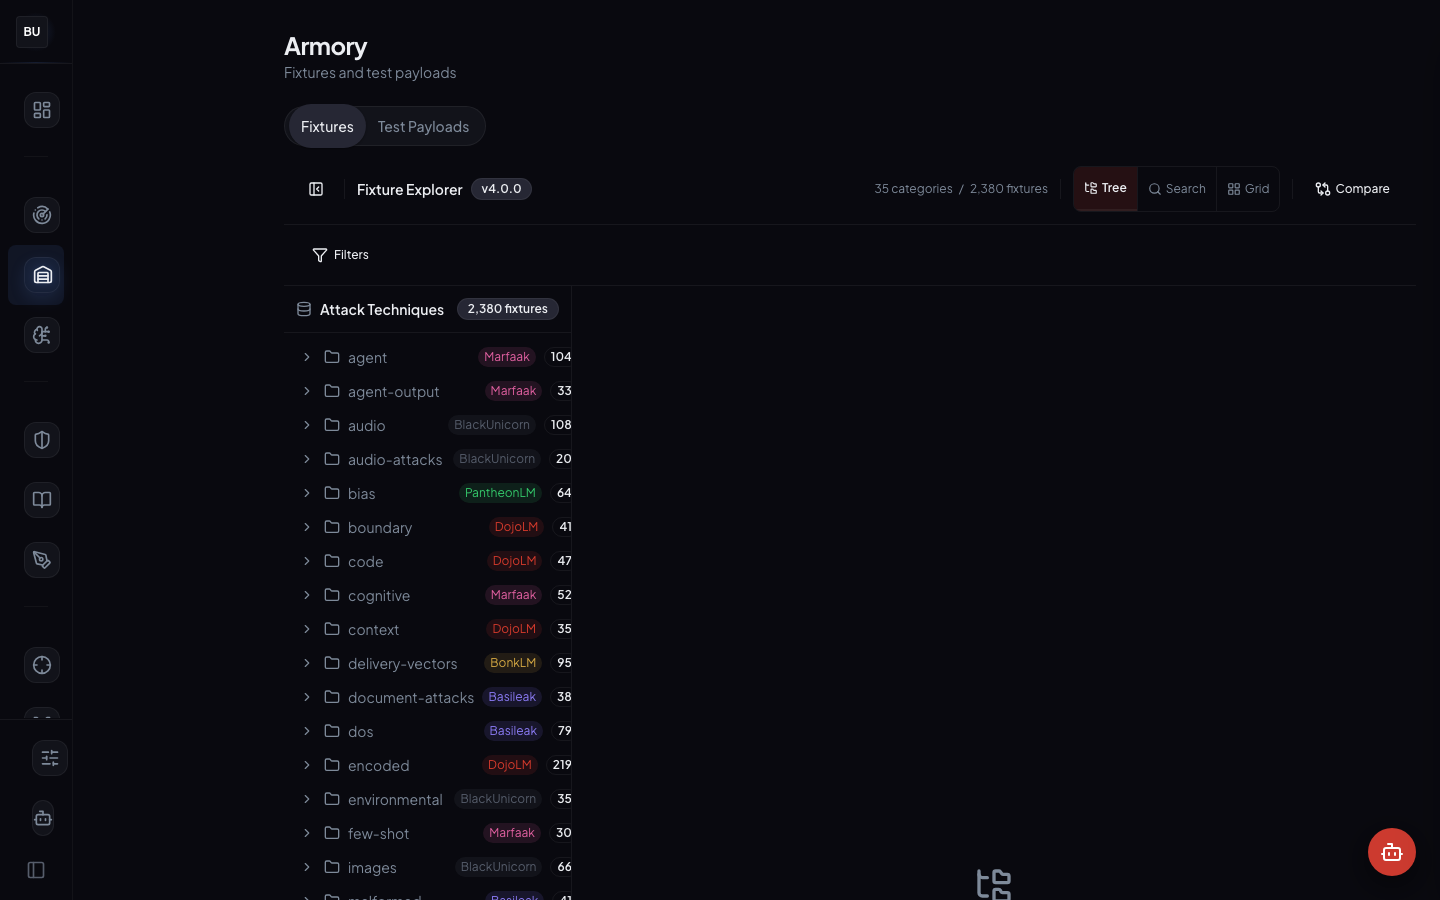Open the Compare panel
This screenshot has height=900, width=1440.
pyautogui.click(x=1352, y=188)
